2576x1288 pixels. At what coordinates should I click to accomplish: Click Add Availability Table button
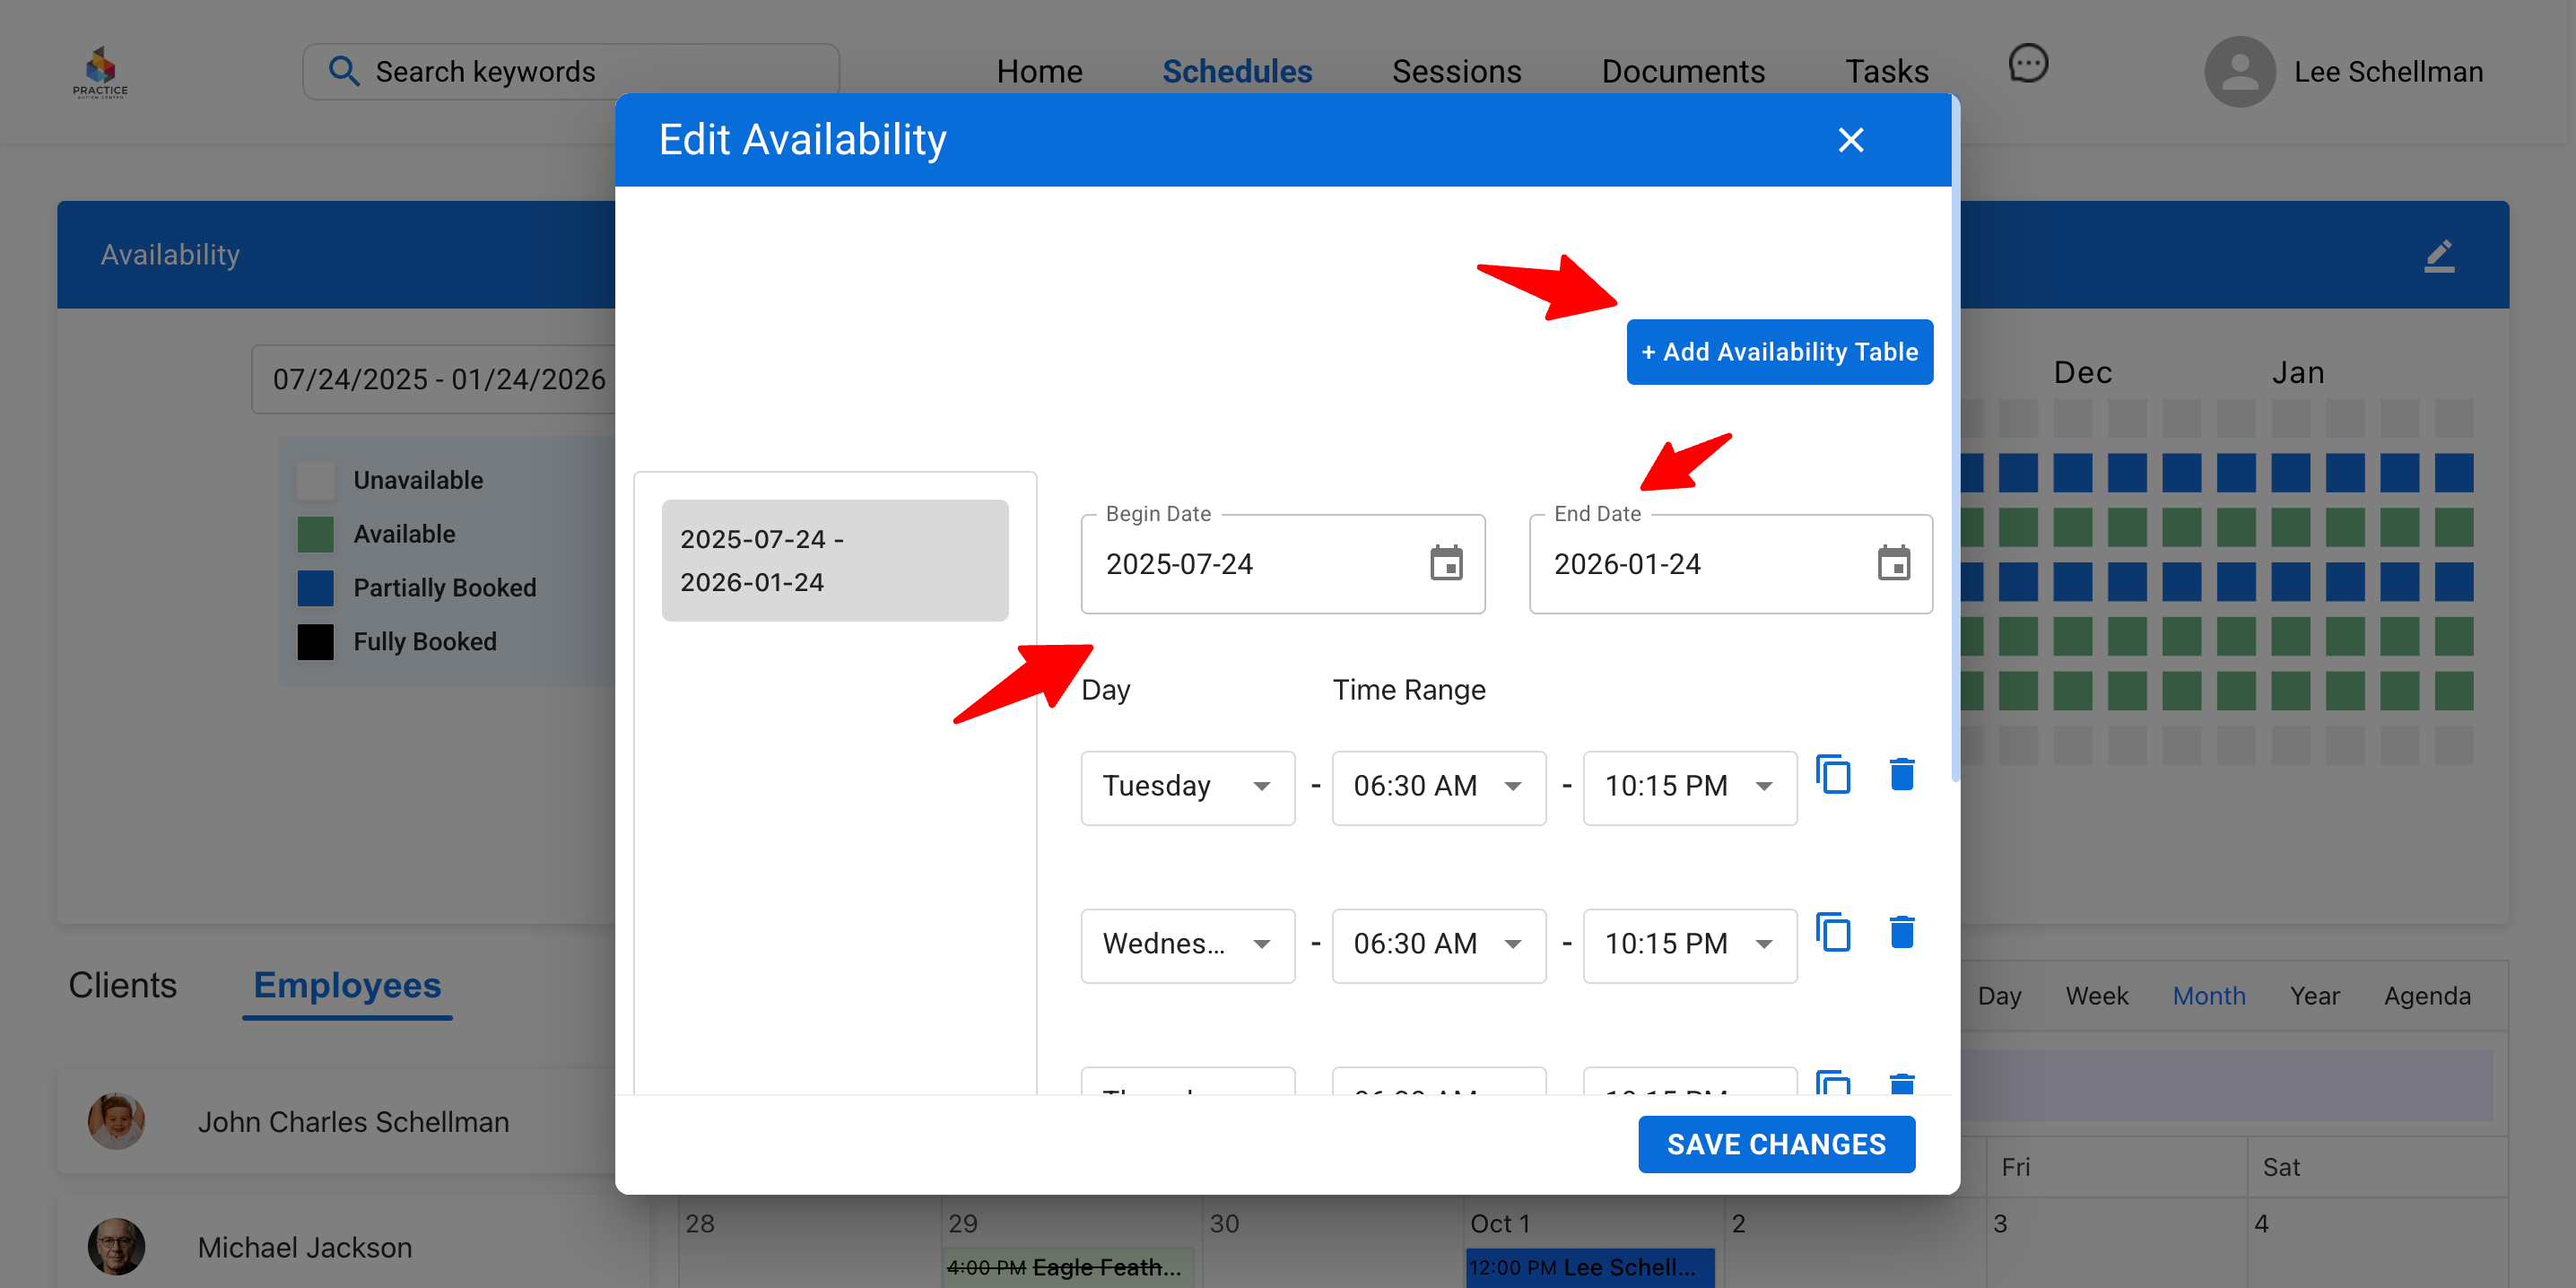click(x=1779, y=352)
